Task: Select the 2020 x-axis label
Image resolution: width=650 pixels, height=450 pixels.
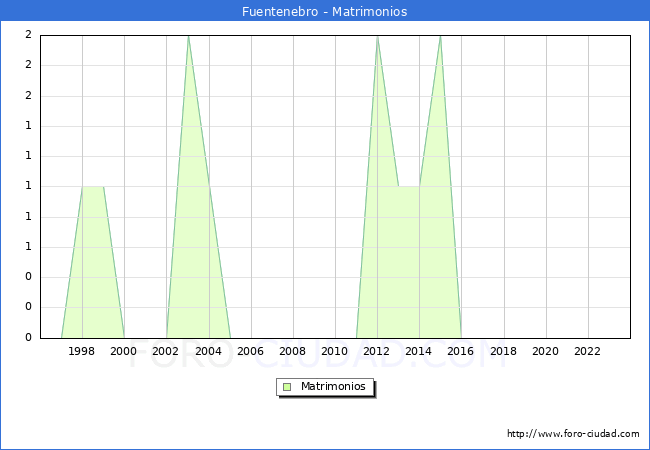Action: (546, 351)
